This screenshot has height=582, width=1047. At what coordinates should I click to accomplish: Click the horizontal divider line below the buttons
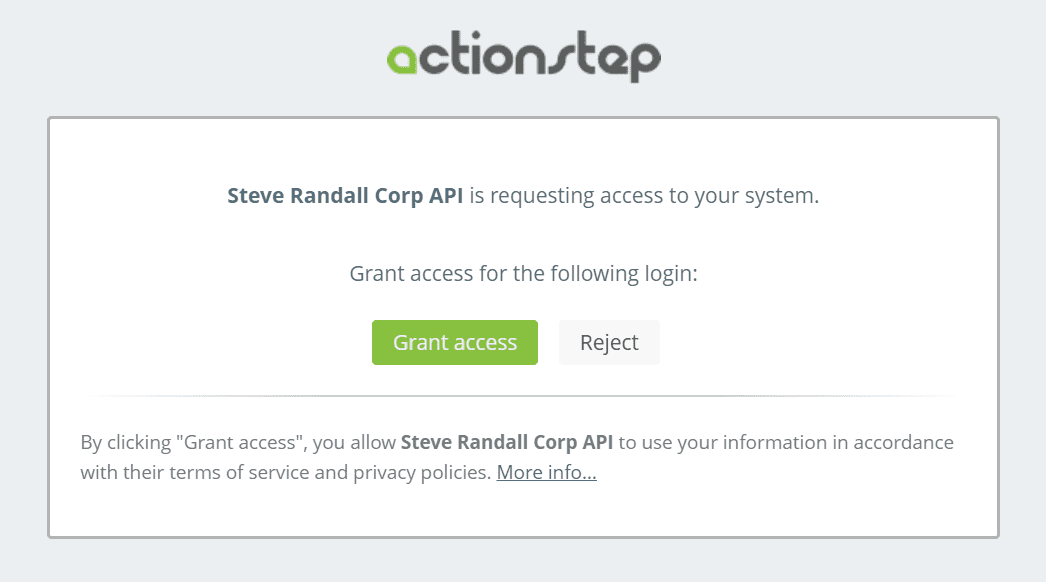point(523,396)
